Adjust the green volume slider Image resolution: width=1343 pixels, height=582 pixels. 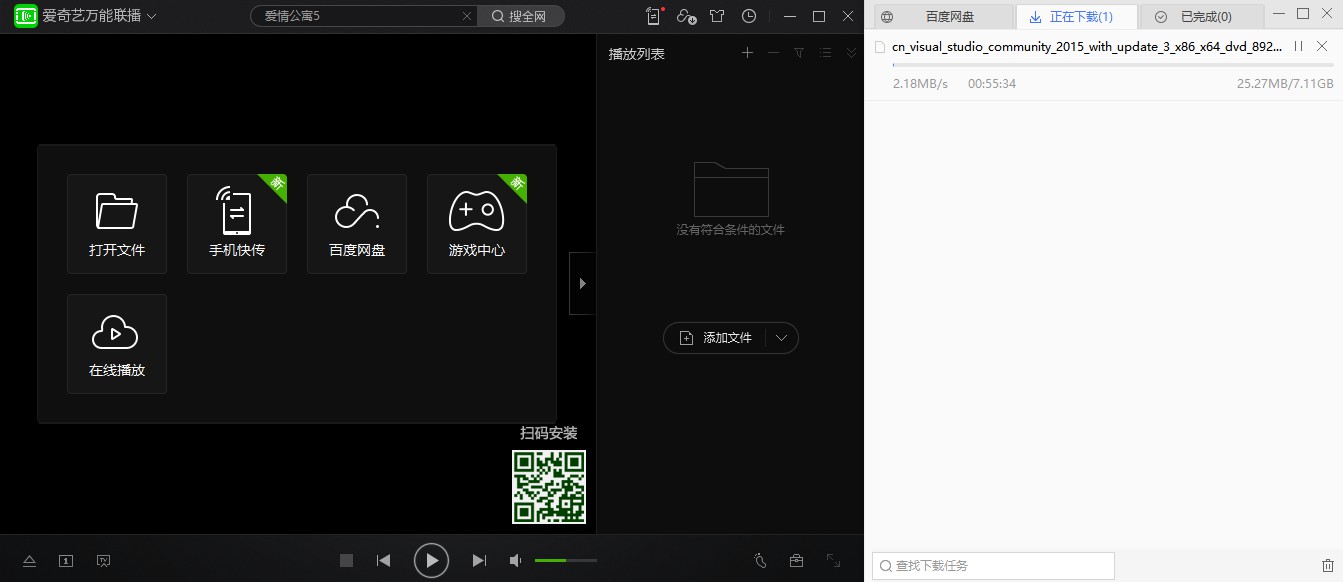566,561
